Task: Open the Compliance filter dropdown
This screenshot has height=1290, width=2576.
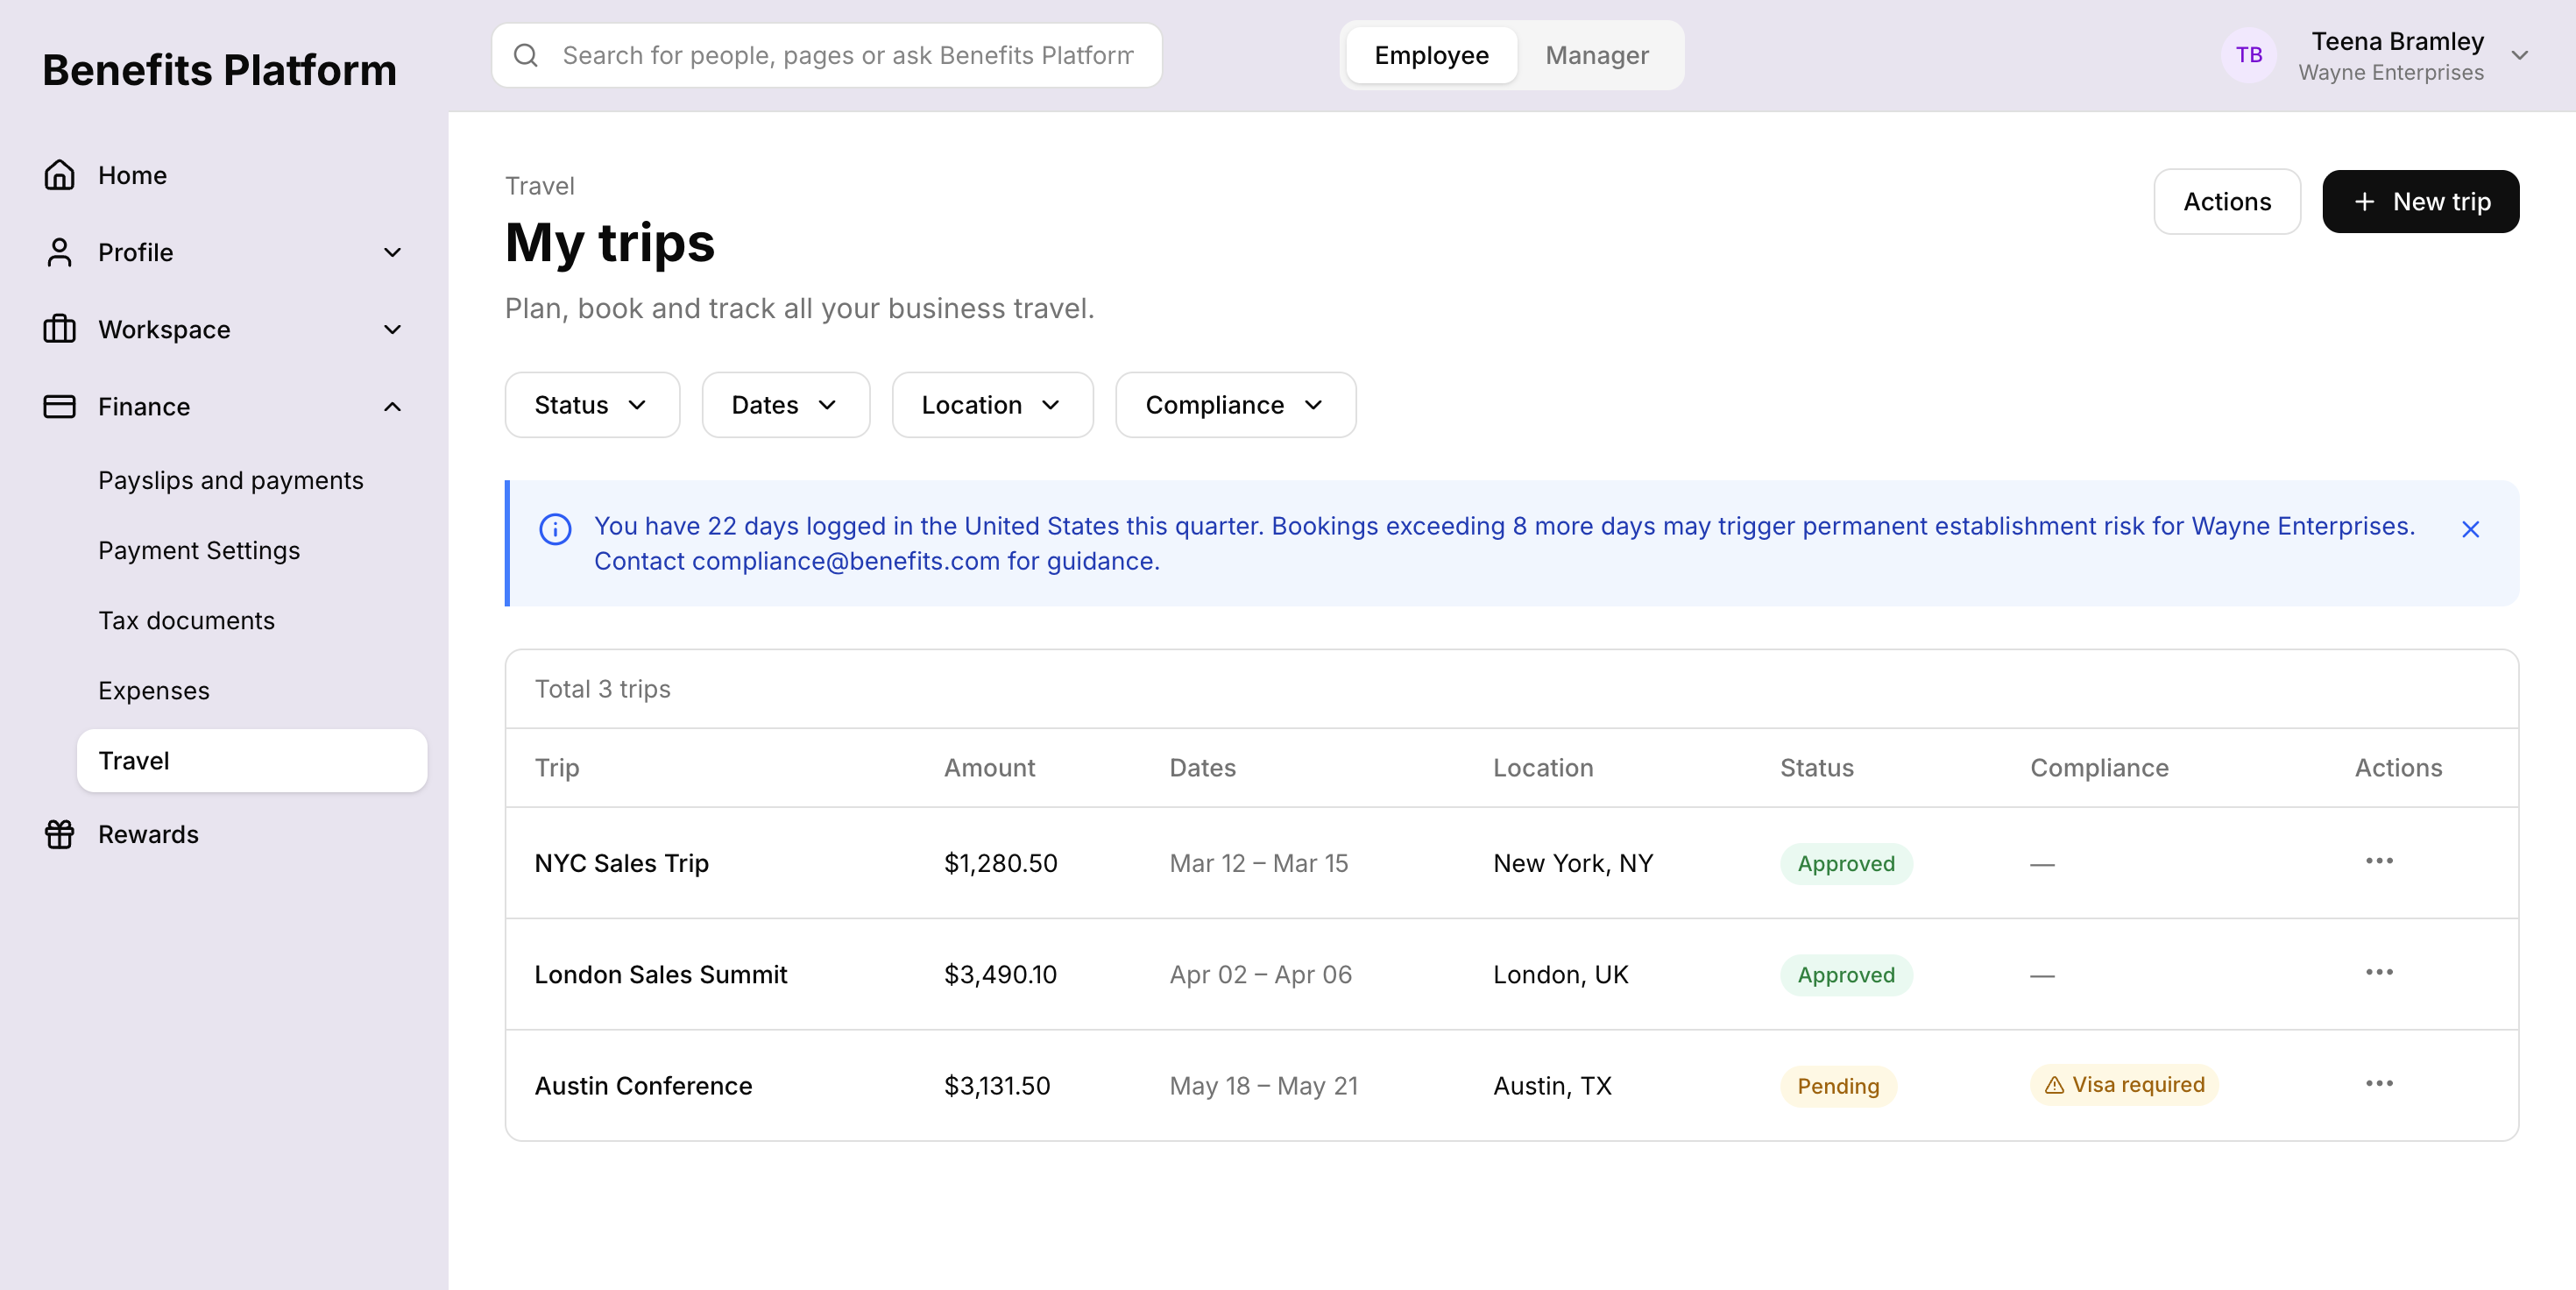Action: click(1235, 405)
